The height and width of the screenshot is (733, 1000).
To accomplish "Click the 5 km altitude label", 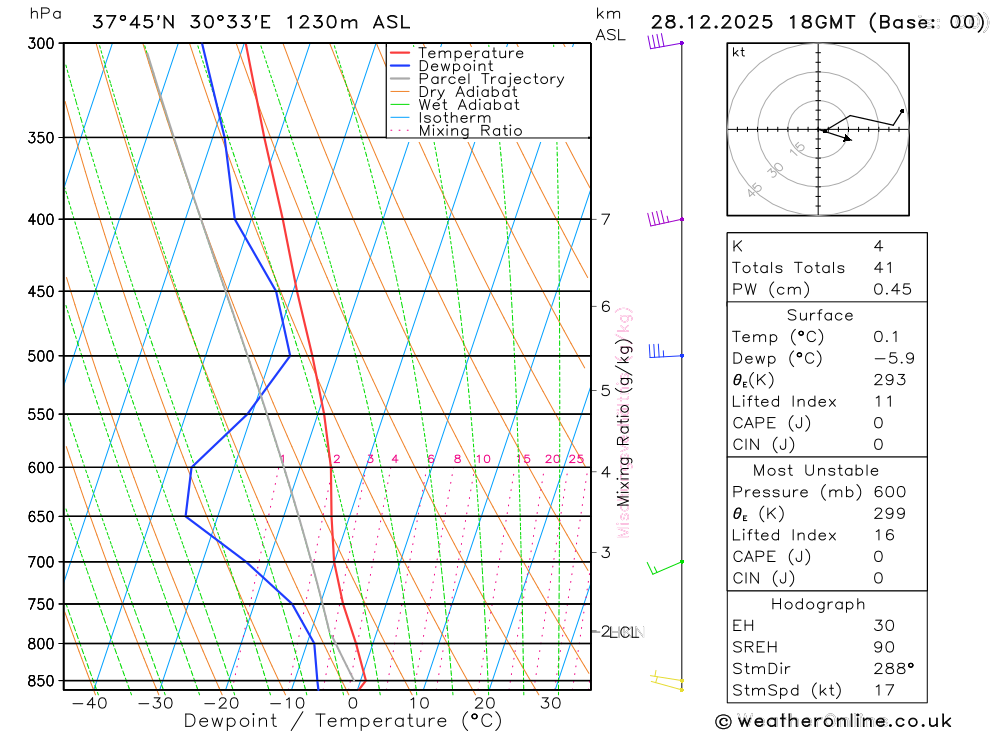I will 605,390.
